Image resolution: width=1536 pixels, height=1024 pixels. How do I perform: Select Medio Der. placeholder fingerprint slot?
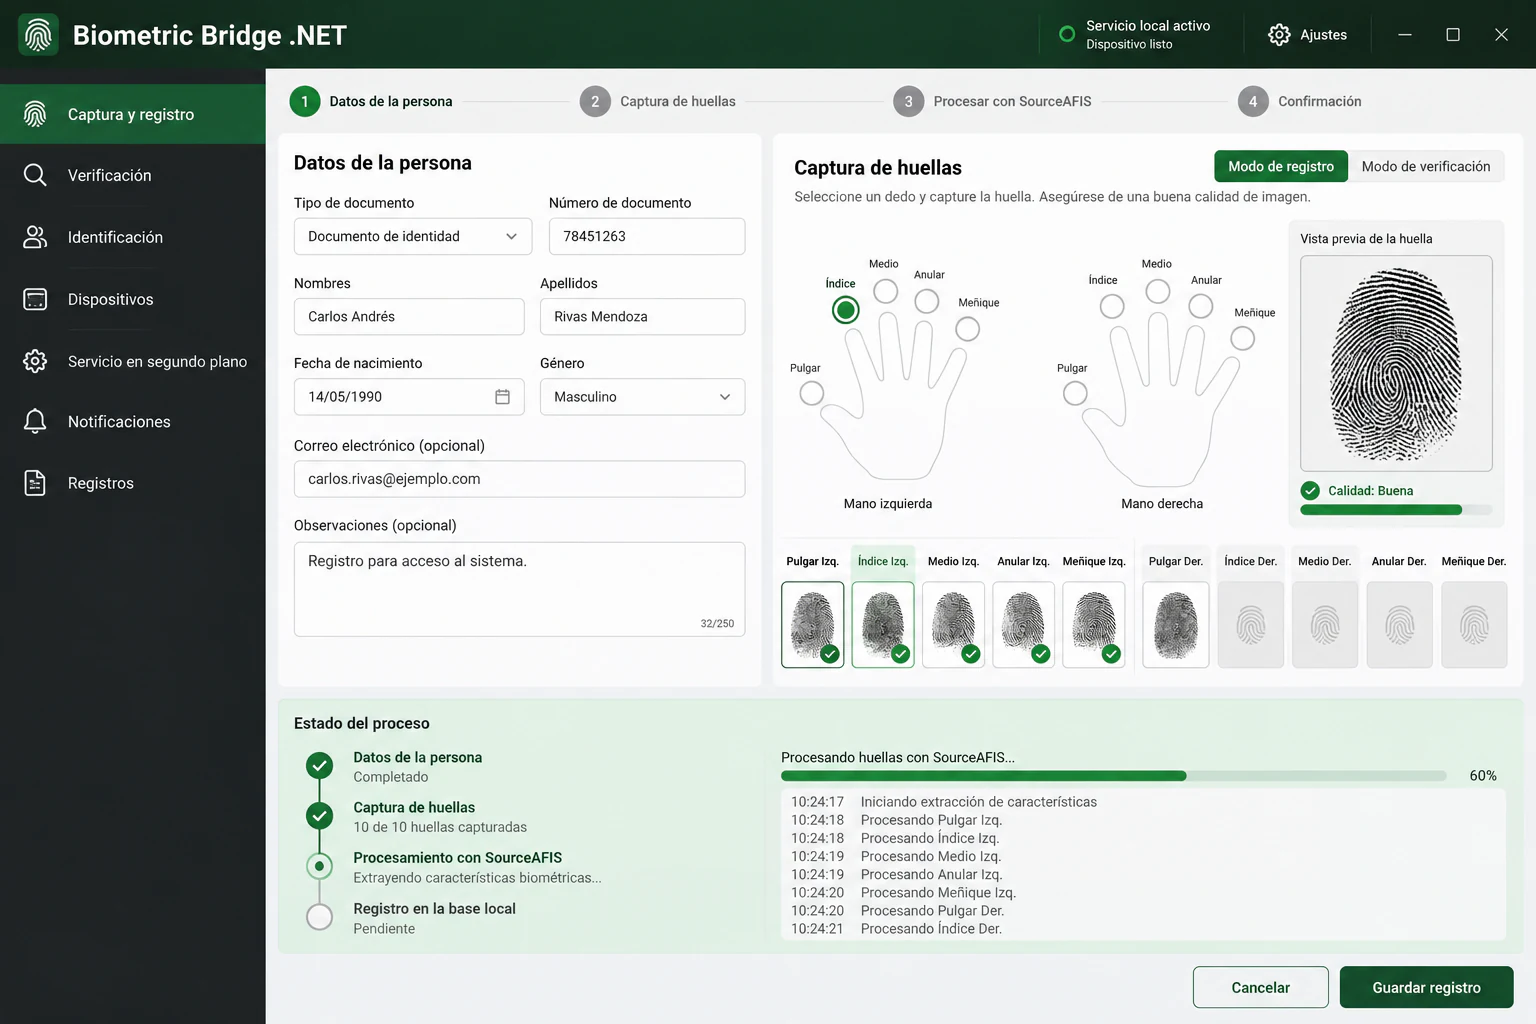point(1325,625)
